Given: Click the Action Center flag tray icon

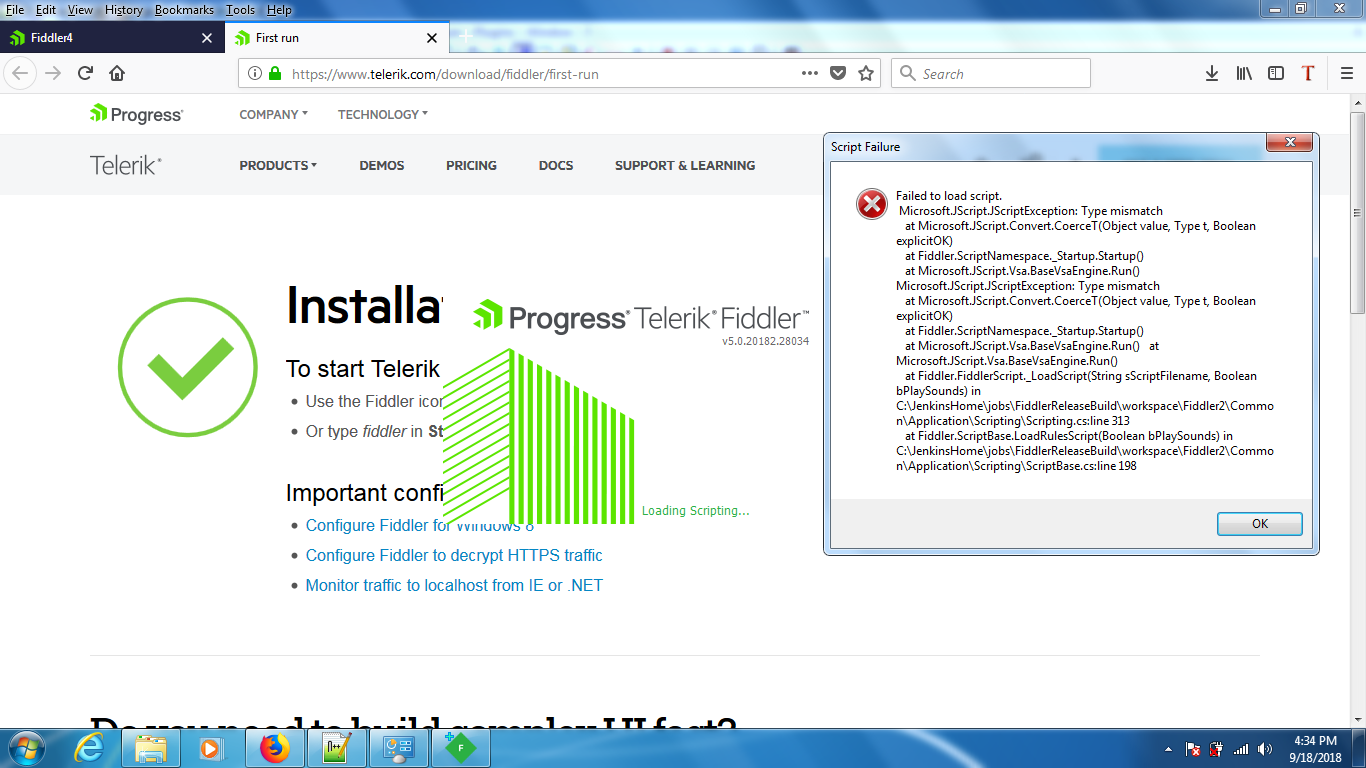Looking at the screenshot, I should click(1193, 749).
